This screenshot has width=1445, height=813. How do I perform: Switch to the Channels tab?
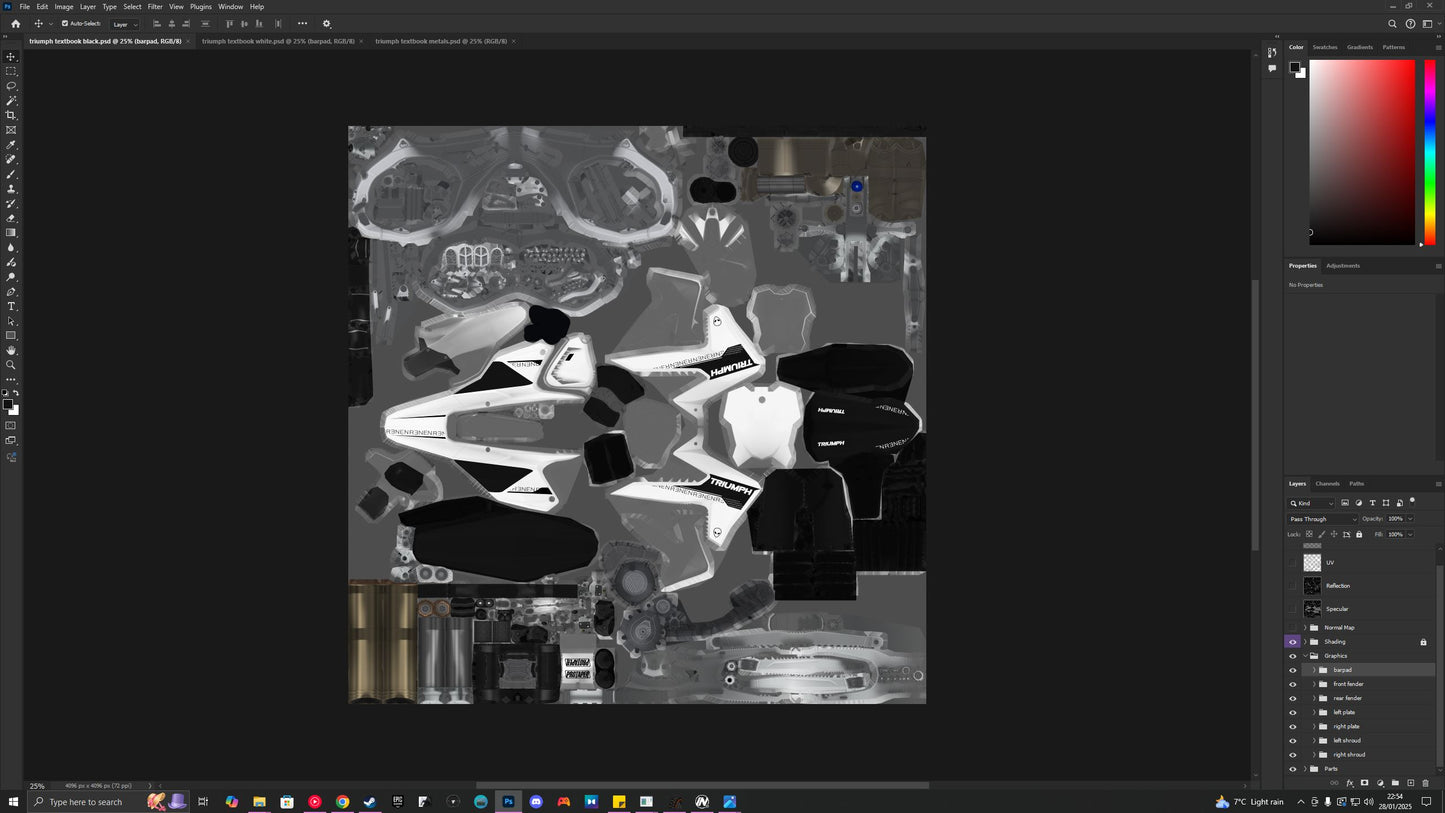click(1327, 483)
